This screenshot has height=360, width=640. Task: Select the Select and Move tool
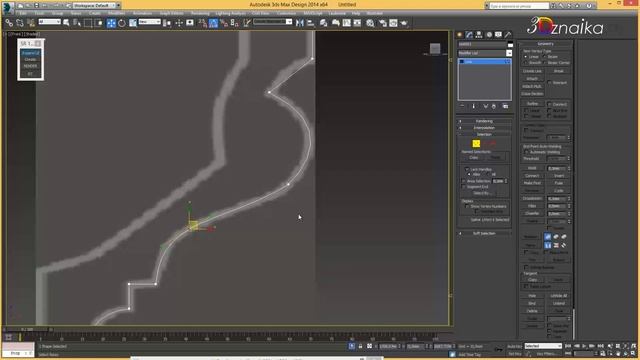click(111, 23)
